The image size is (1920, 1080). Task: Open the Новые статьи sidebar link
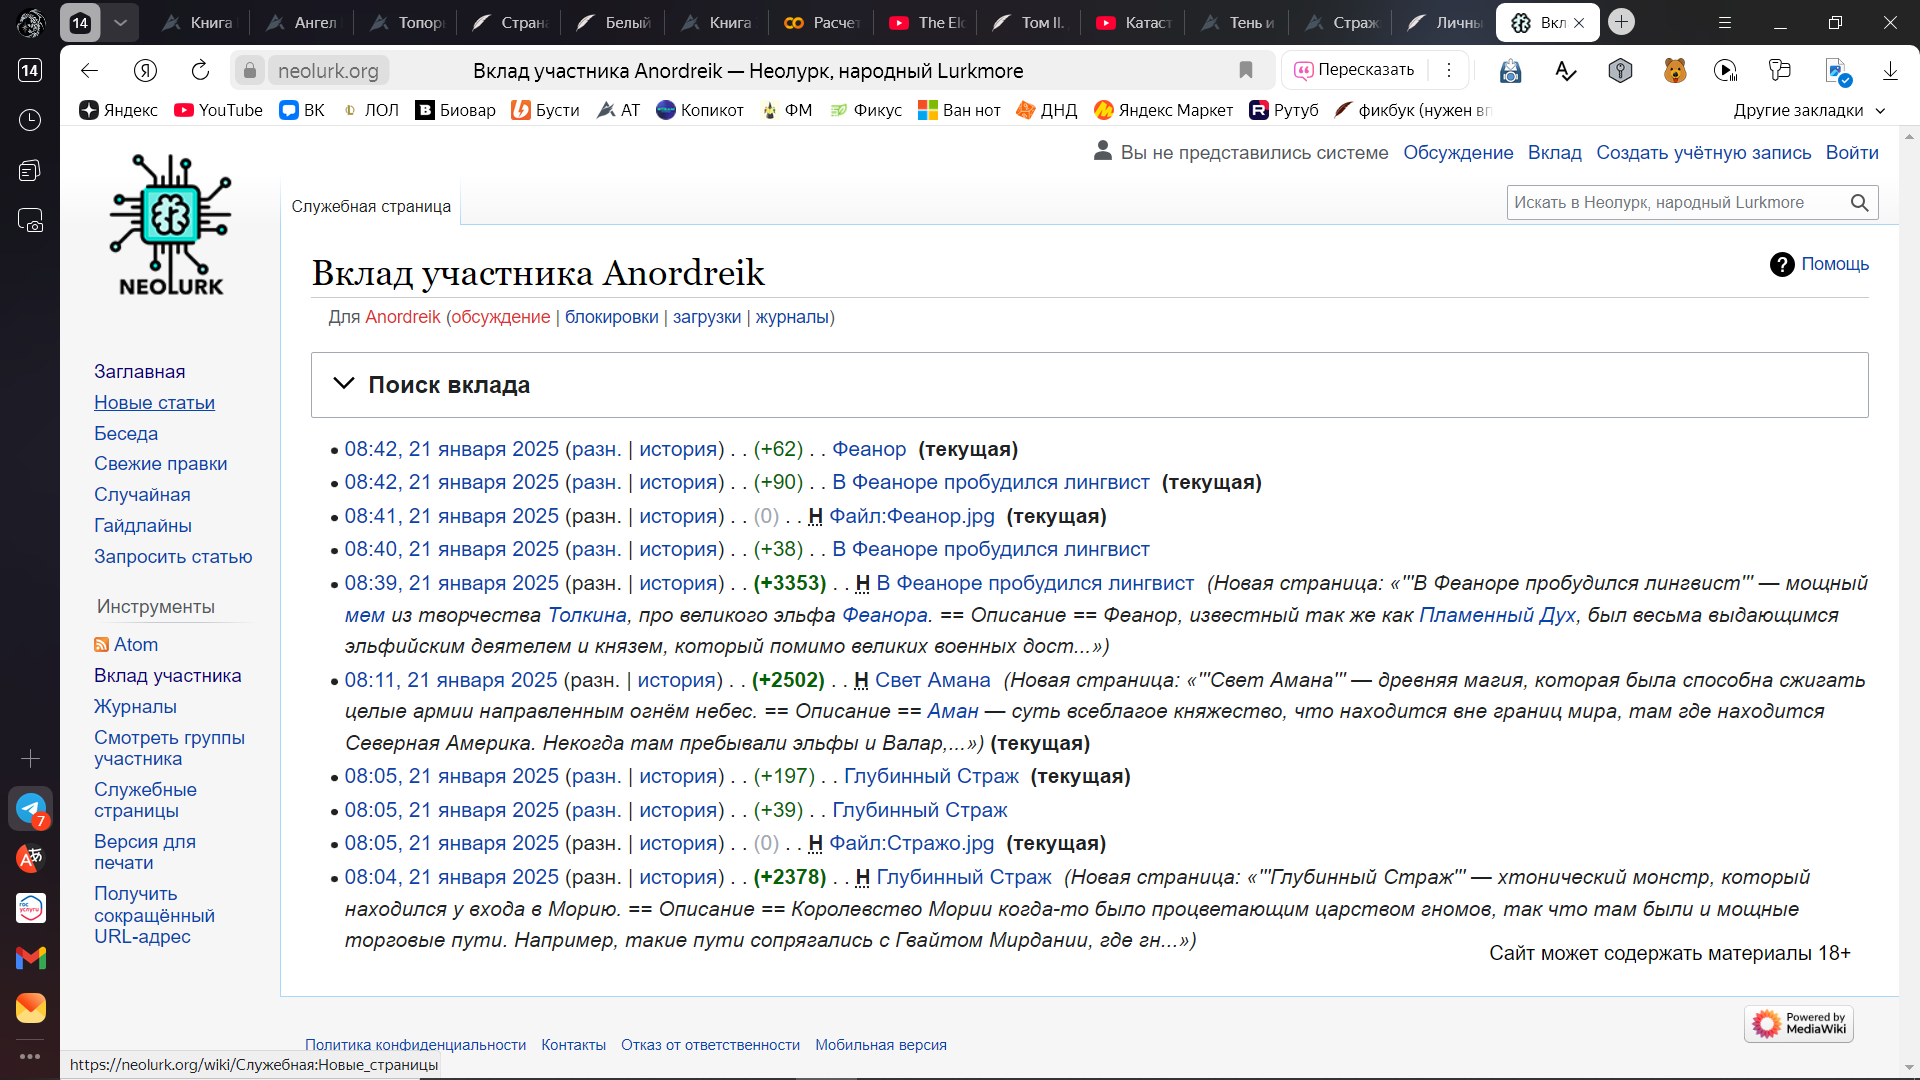point(154,402)
